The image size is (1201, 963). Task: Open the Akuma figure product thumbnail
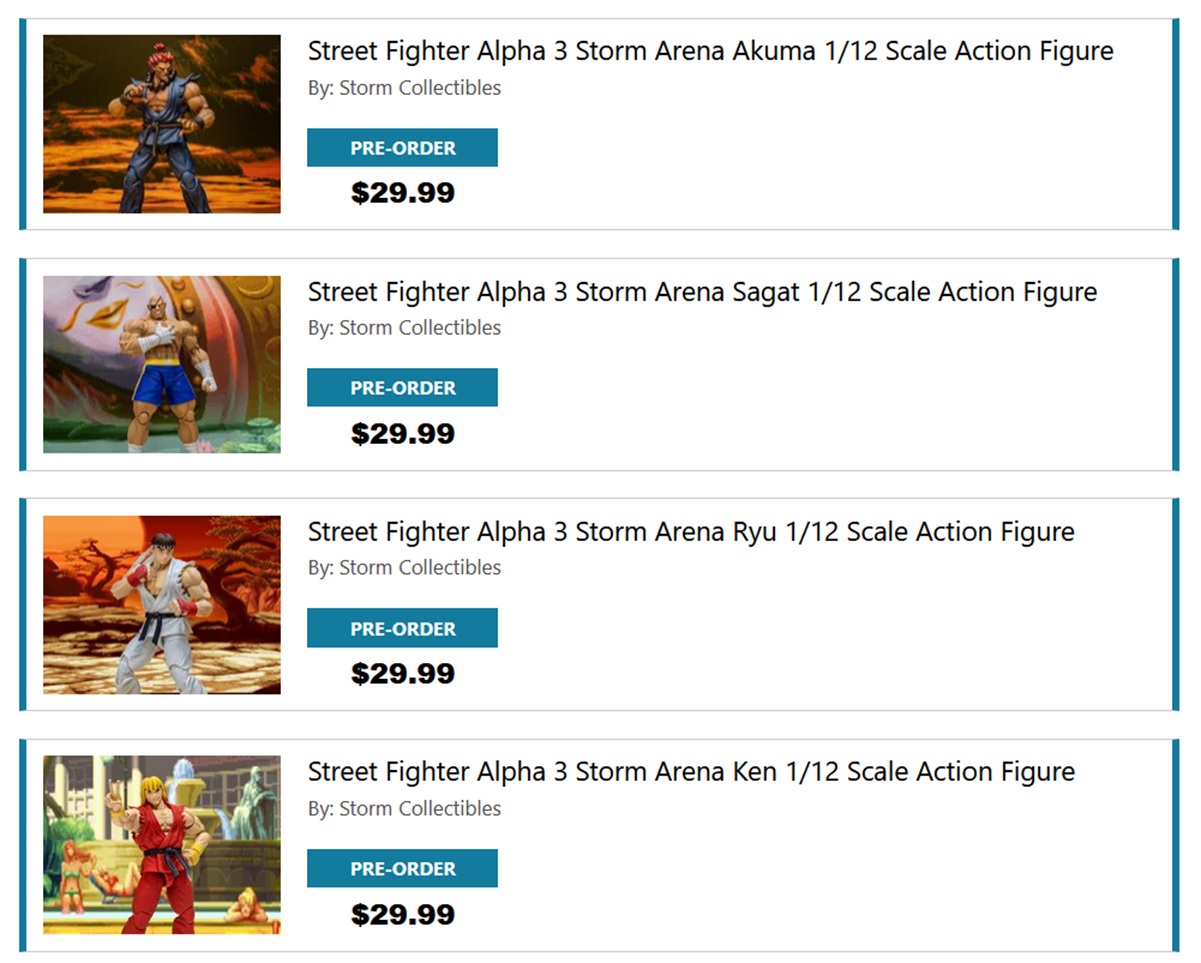pyautogui.click(x=161, y=124)
